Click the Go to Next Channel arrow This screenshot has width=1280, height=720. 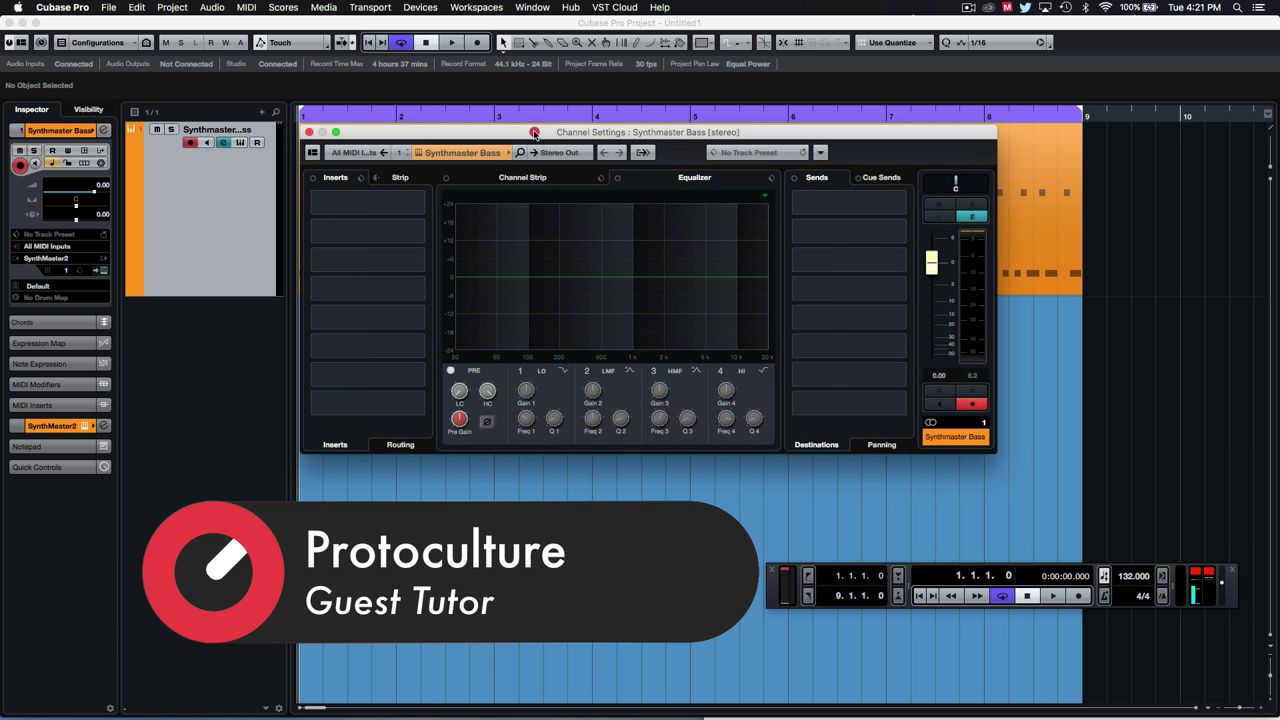coord(619,153)
